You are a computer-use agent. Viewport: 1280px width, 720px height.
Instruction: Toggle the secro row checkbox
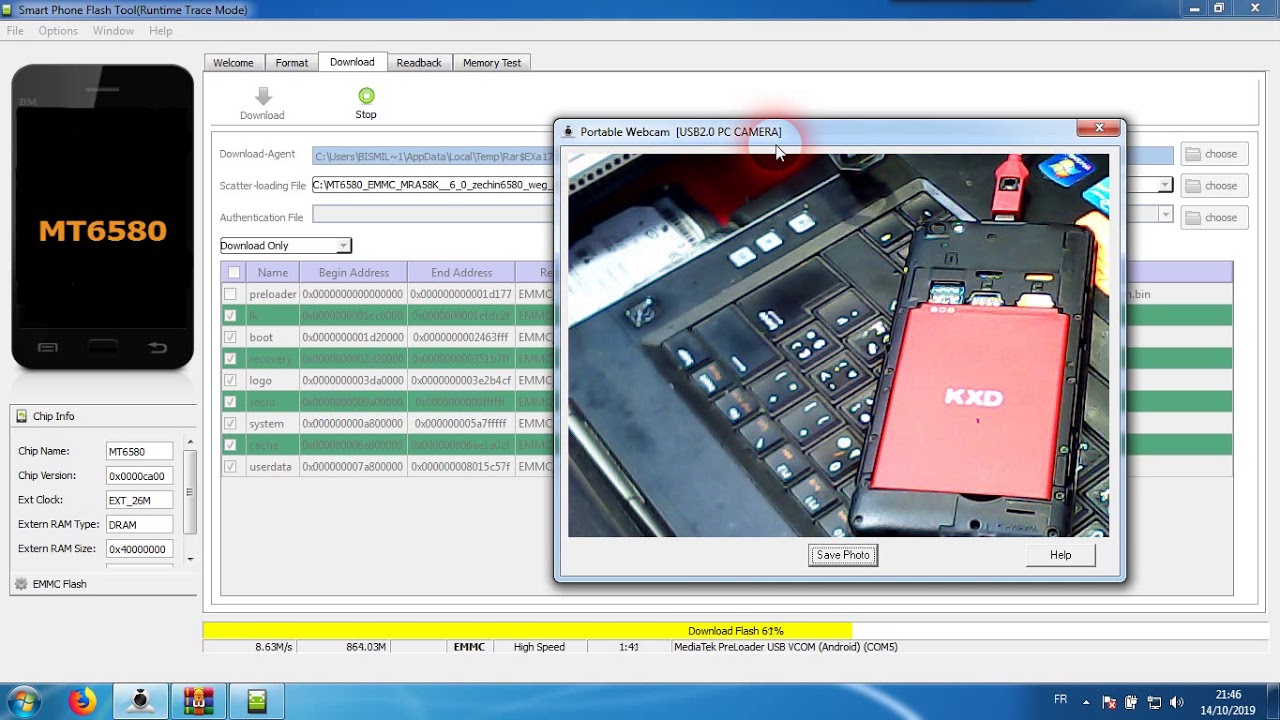tap(231, 401)
